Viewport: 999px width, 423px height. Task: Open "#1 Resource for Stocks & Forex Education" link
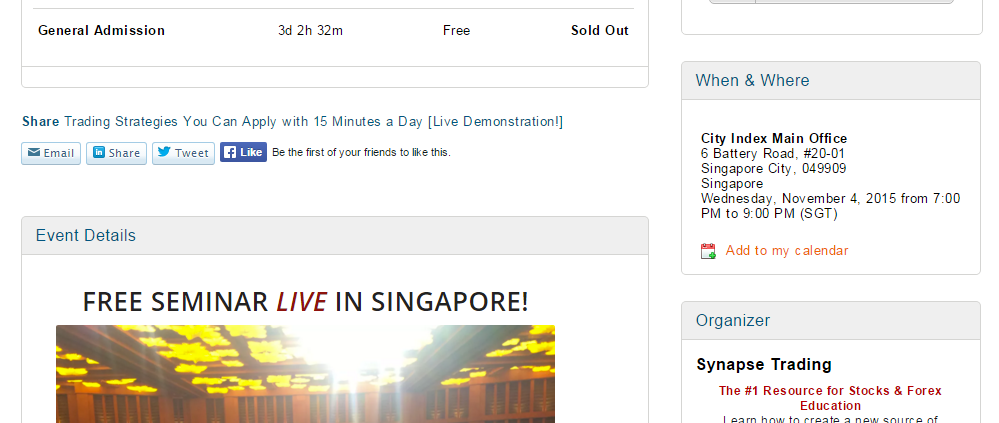point(830,398)
